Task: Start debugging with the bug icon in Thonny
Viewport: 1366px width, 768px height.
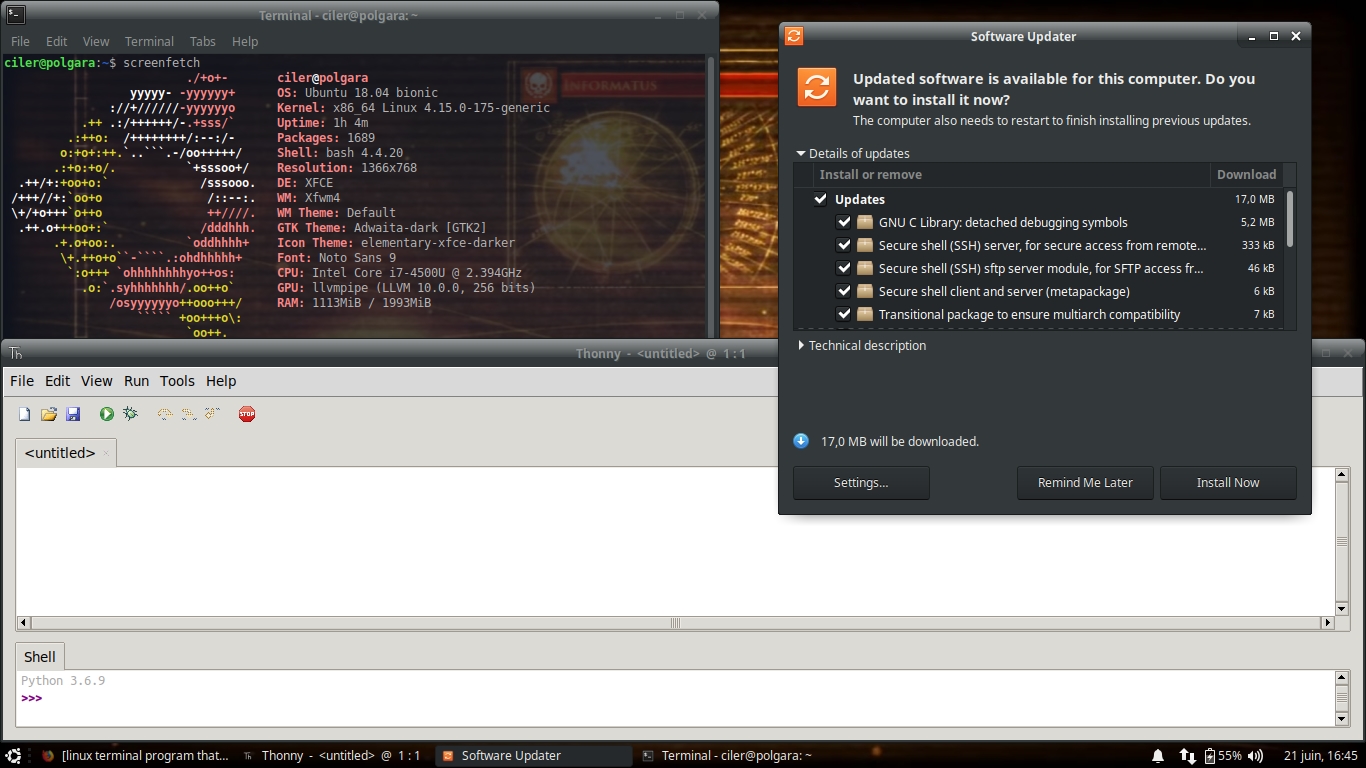Action: 130,414
